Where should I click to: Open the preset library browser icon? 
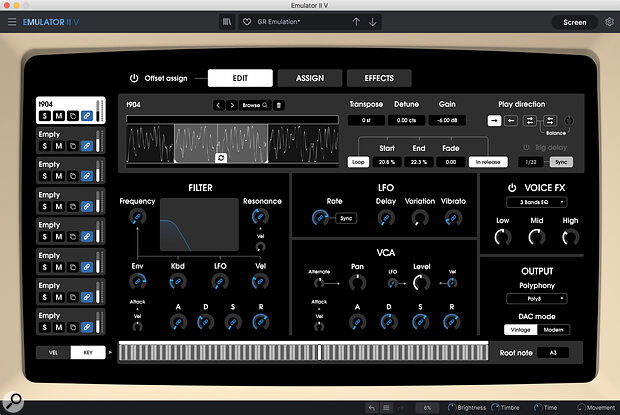click(227, 22)
